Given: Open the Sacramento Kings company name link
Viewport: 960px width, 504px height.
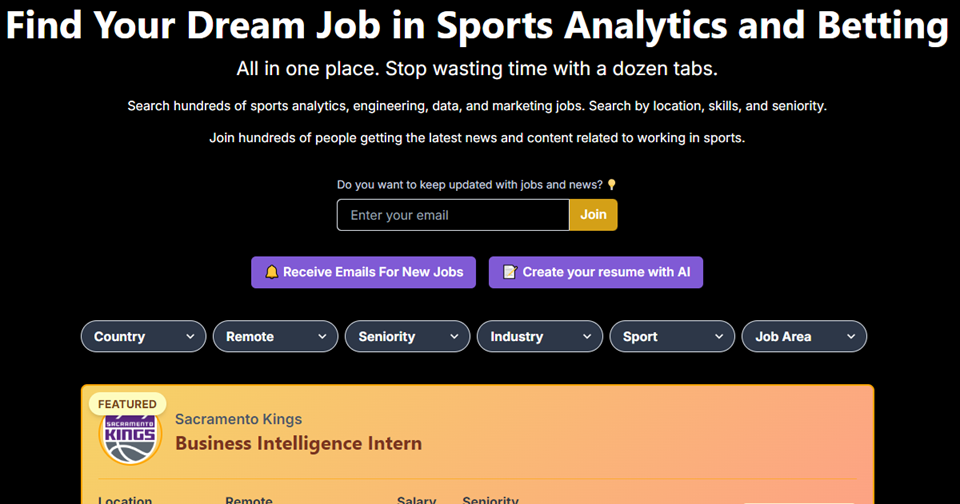Looking at the screenshot, I should click(x=238, y=419).
